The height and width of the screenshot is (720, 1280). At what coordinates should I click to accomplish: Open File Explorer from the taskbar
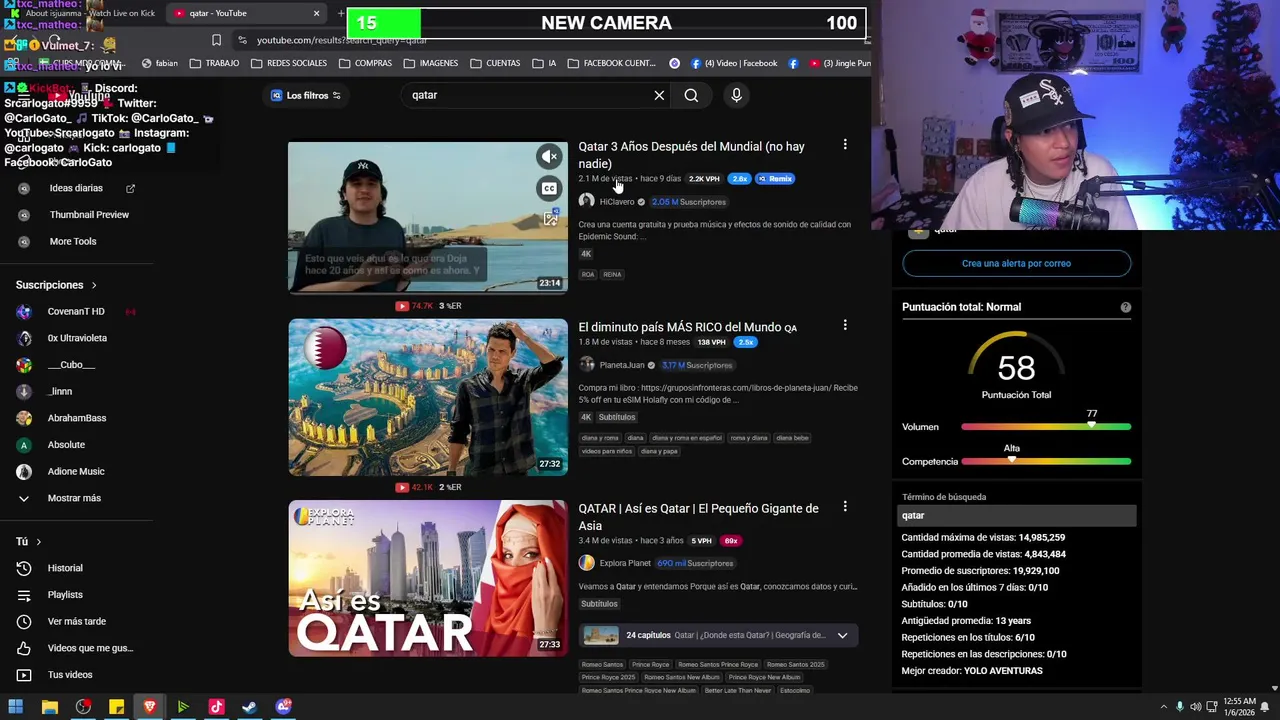click(49, 707)
